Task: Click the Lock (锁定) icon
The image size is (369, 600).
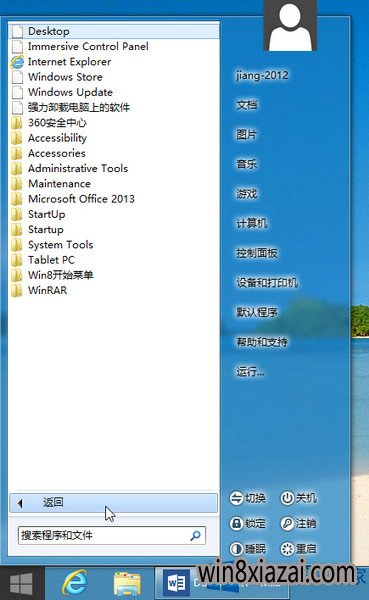Action: (236, 523)
